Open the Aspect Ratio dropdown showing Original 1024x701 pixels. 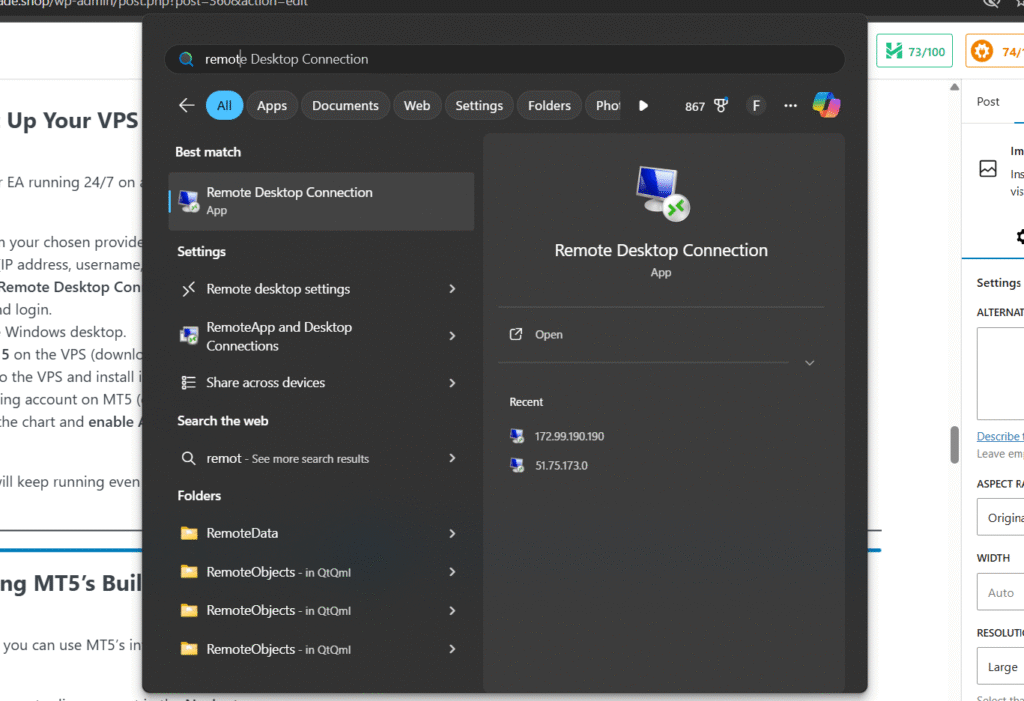(1000, 517)
